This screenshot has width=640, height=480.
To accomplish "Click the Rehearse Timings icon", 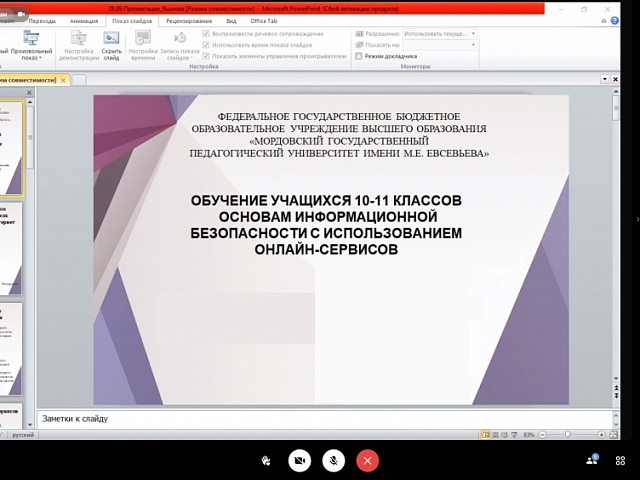I will tap(143, 42).
